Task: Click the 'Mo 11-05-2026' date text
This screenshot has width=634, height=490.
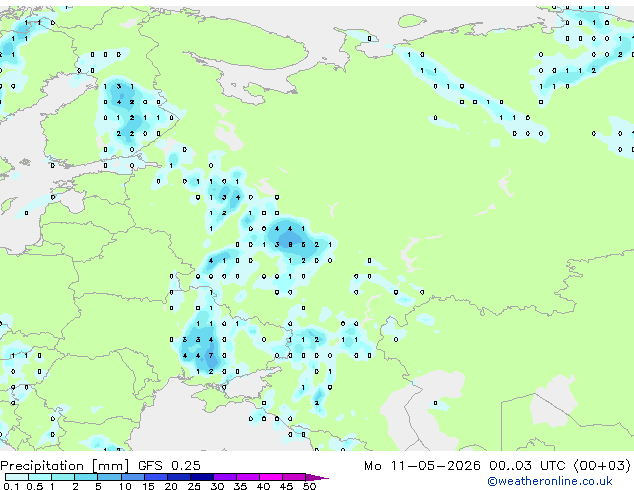Action: (422, 466)
